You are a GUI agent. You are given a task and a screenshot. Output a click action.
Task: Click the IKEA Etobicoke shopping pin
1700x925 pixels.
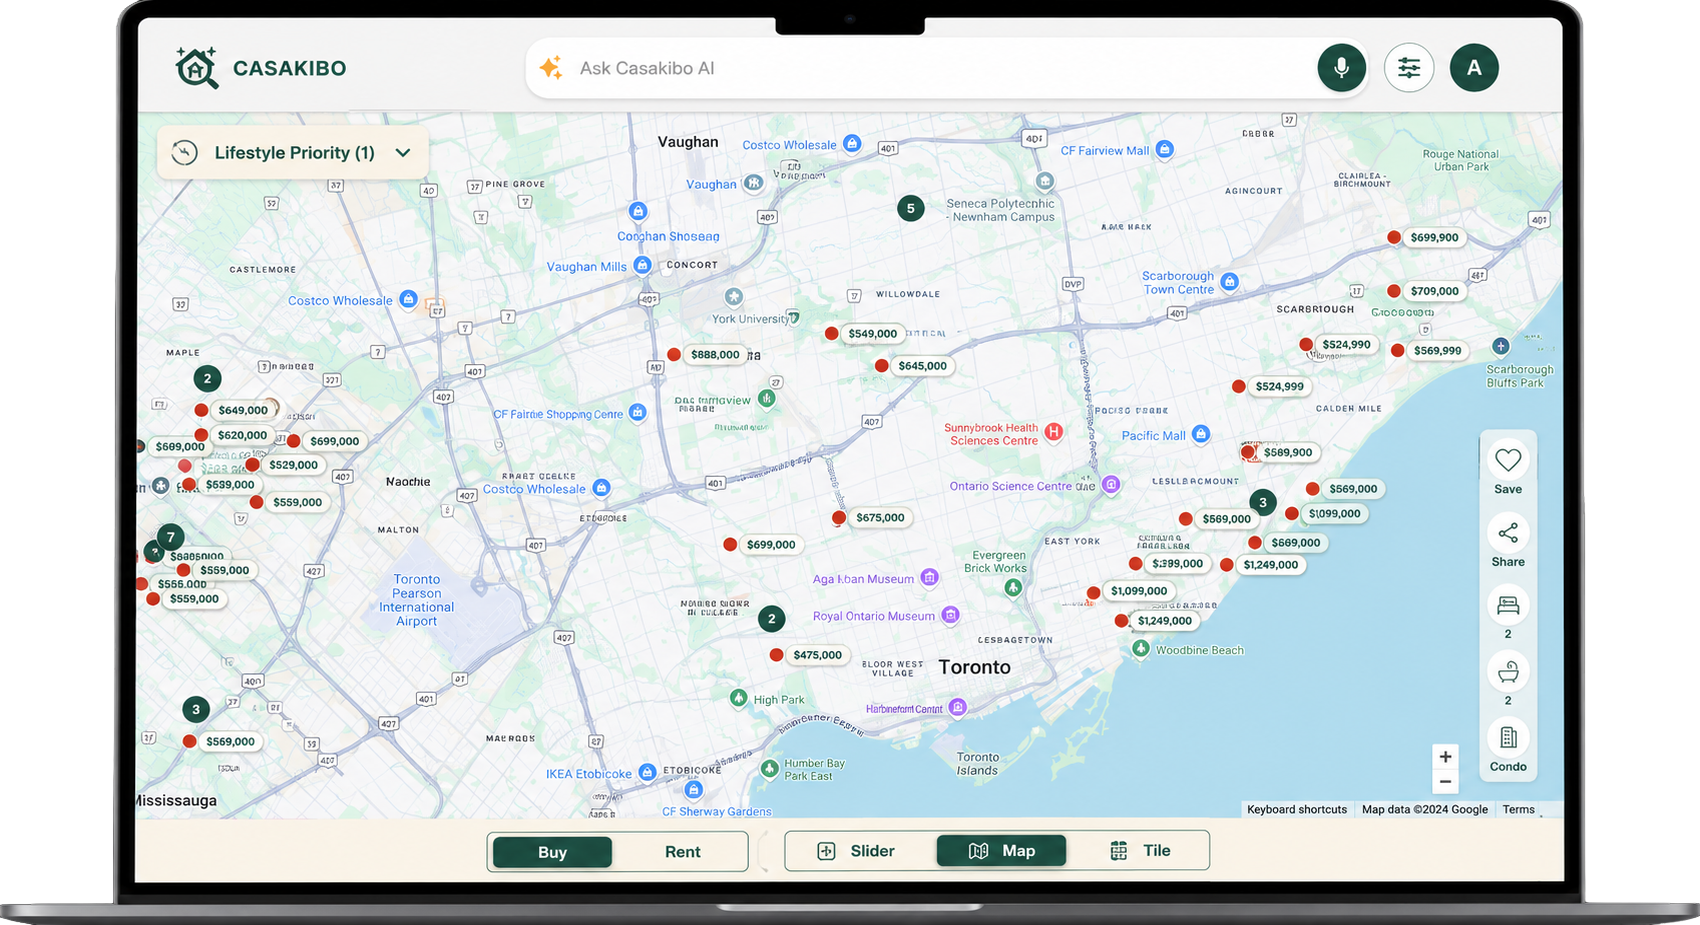tap(647, 773)
